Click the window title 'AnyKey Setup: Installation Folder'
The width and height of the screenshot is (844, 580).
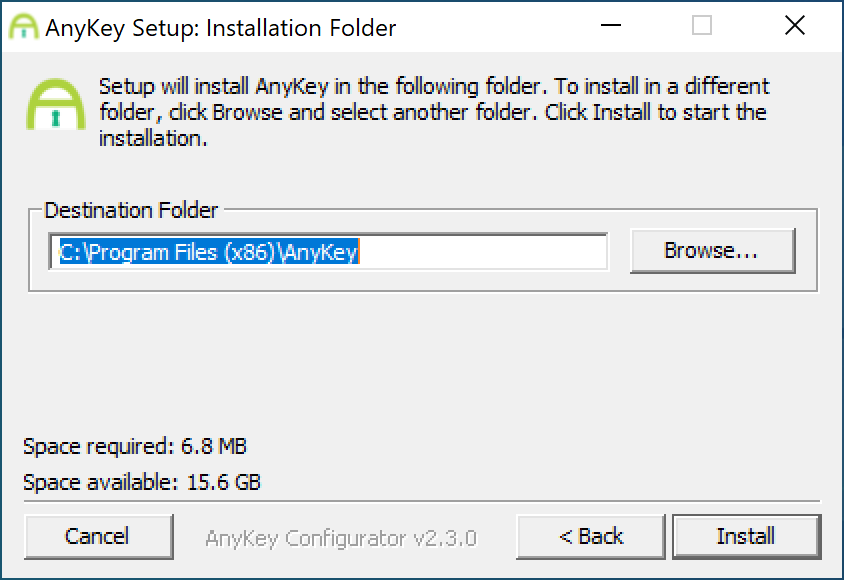tap(221, 28)
